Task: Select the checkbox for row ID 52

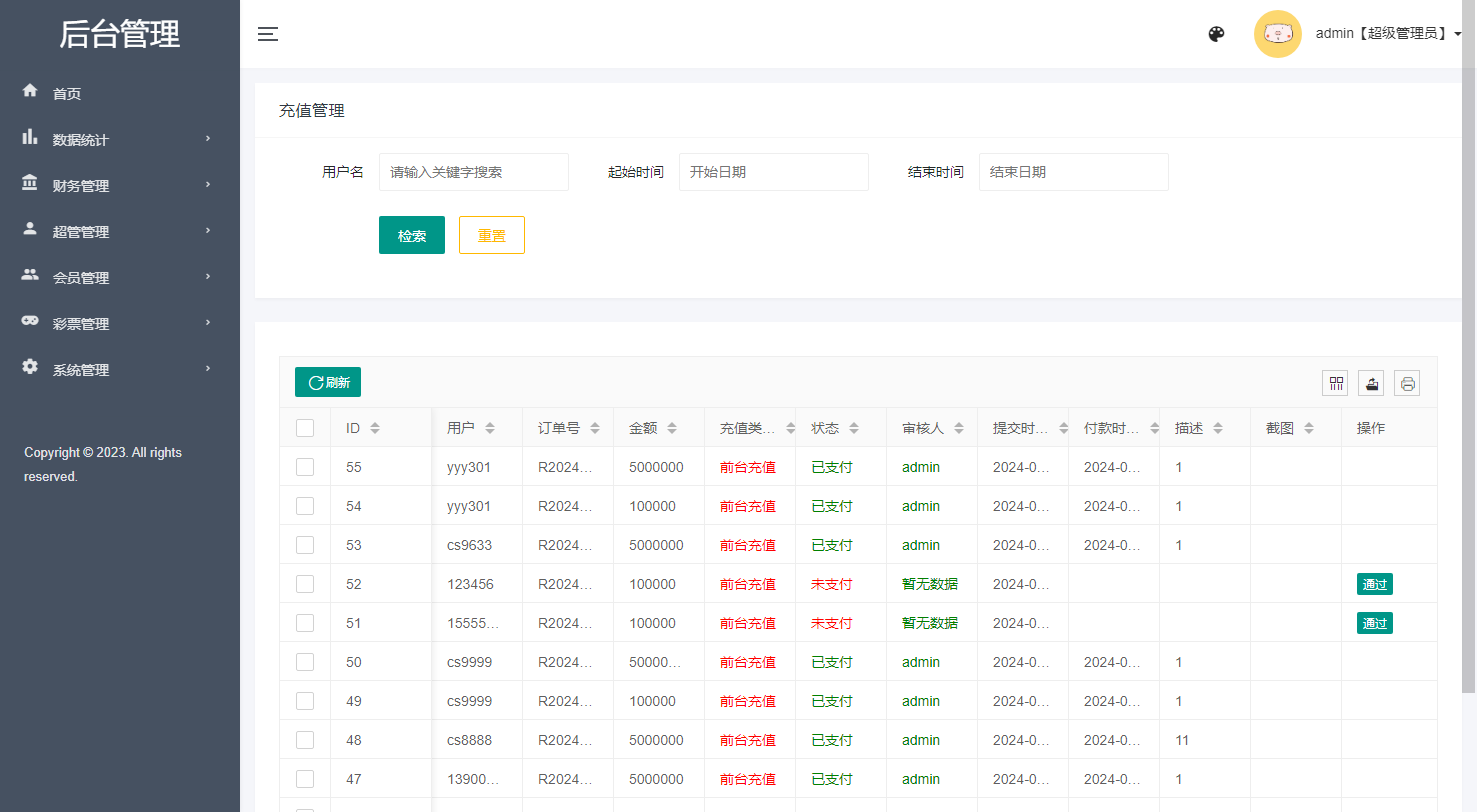Action: click(305, 584)
